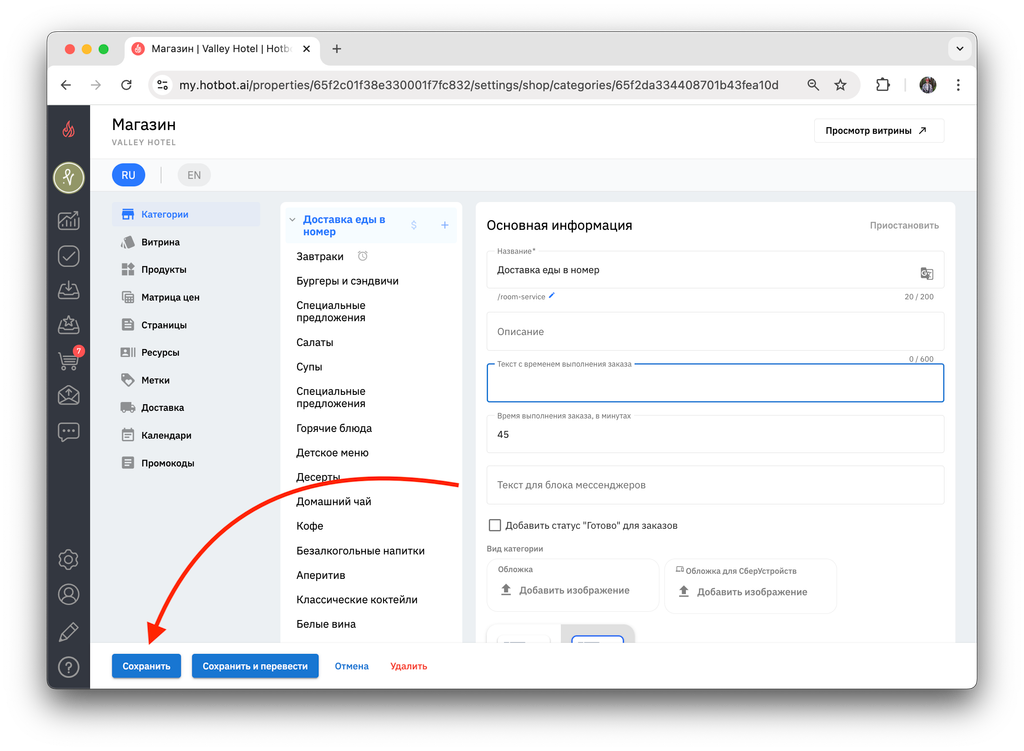Click into the Описание field
This screenshot has height=751, width=1024.
715,332
